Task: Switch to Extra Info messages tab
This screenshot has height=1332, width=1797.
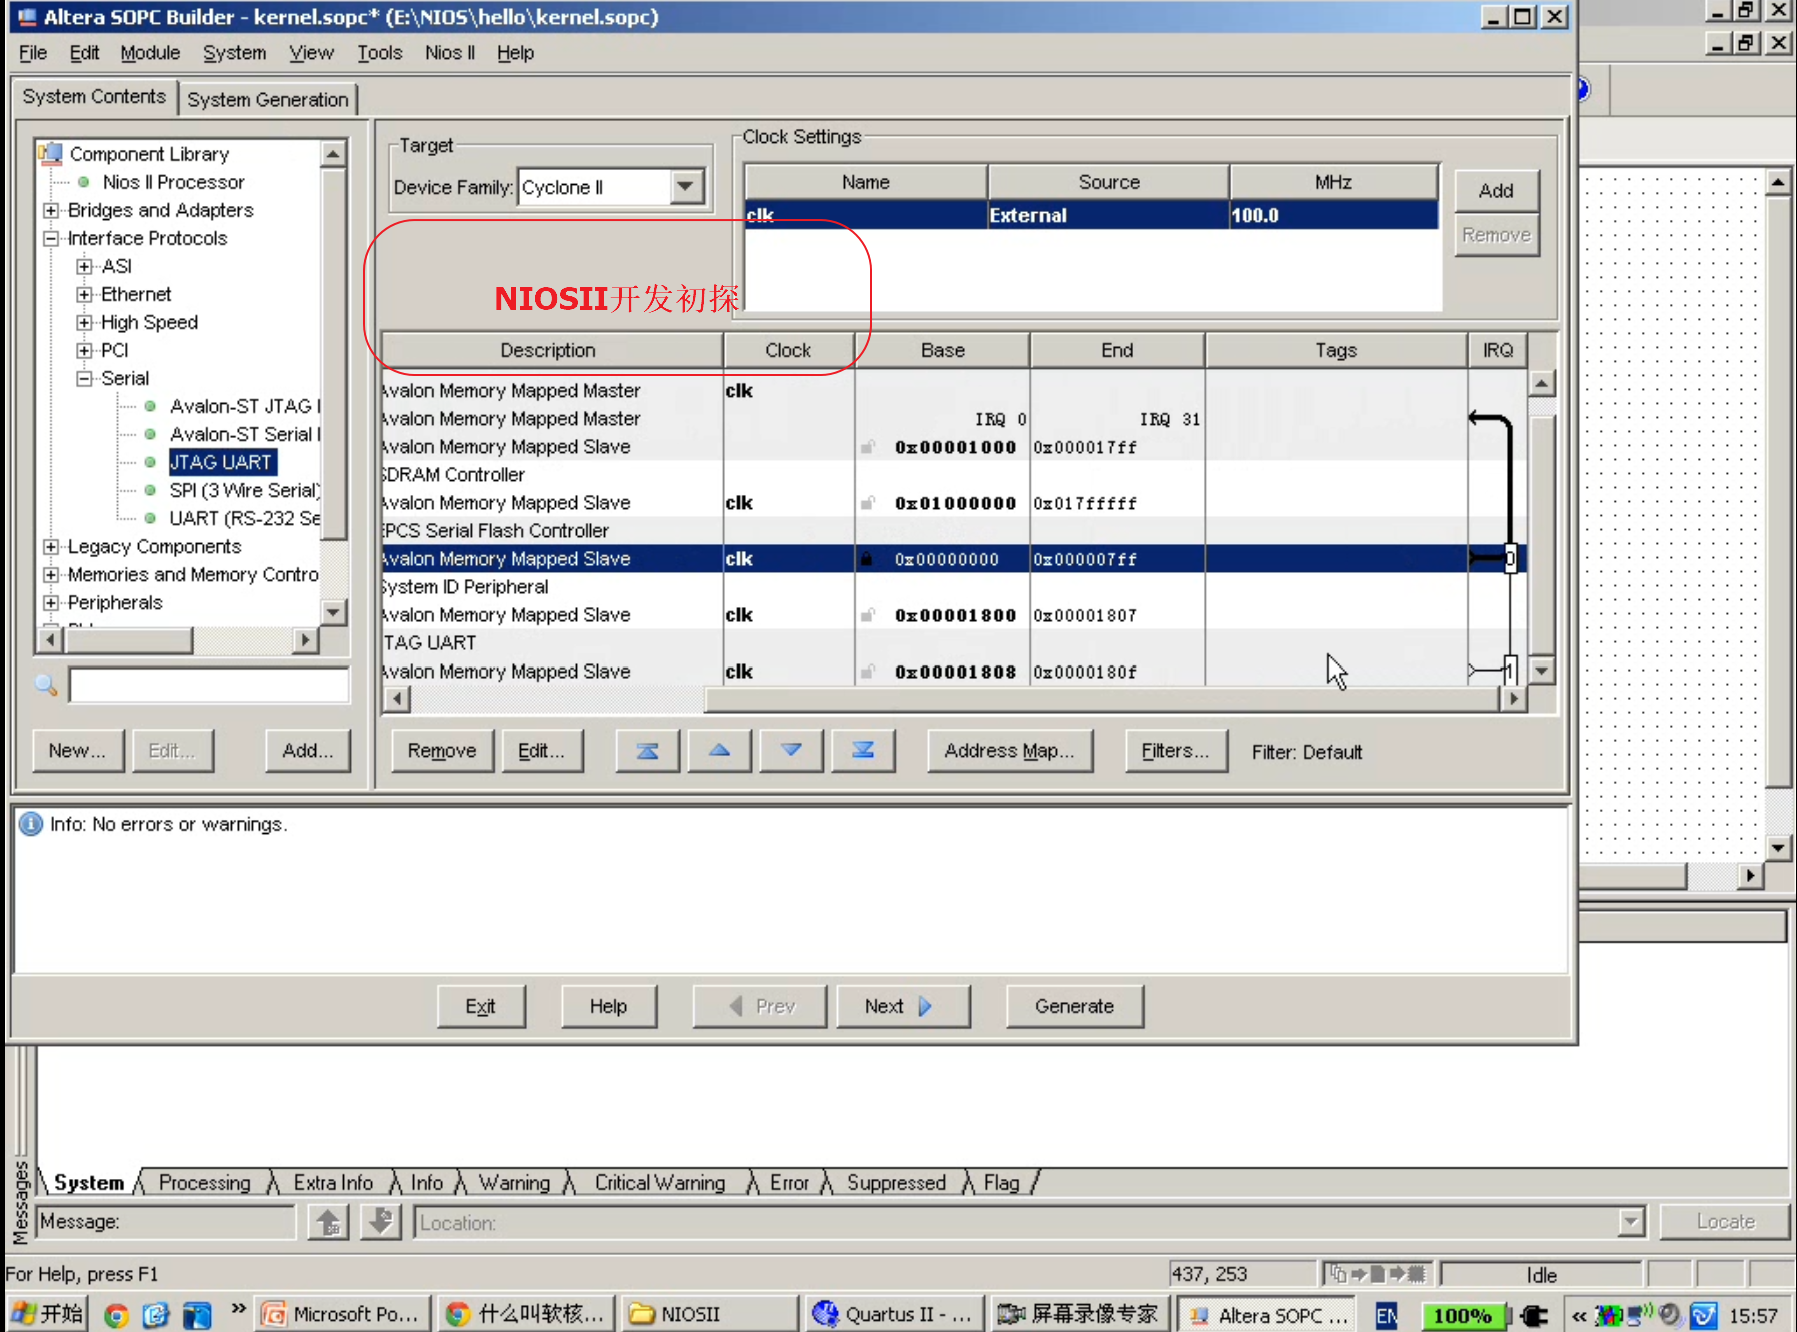Action: pos(333,1182)
